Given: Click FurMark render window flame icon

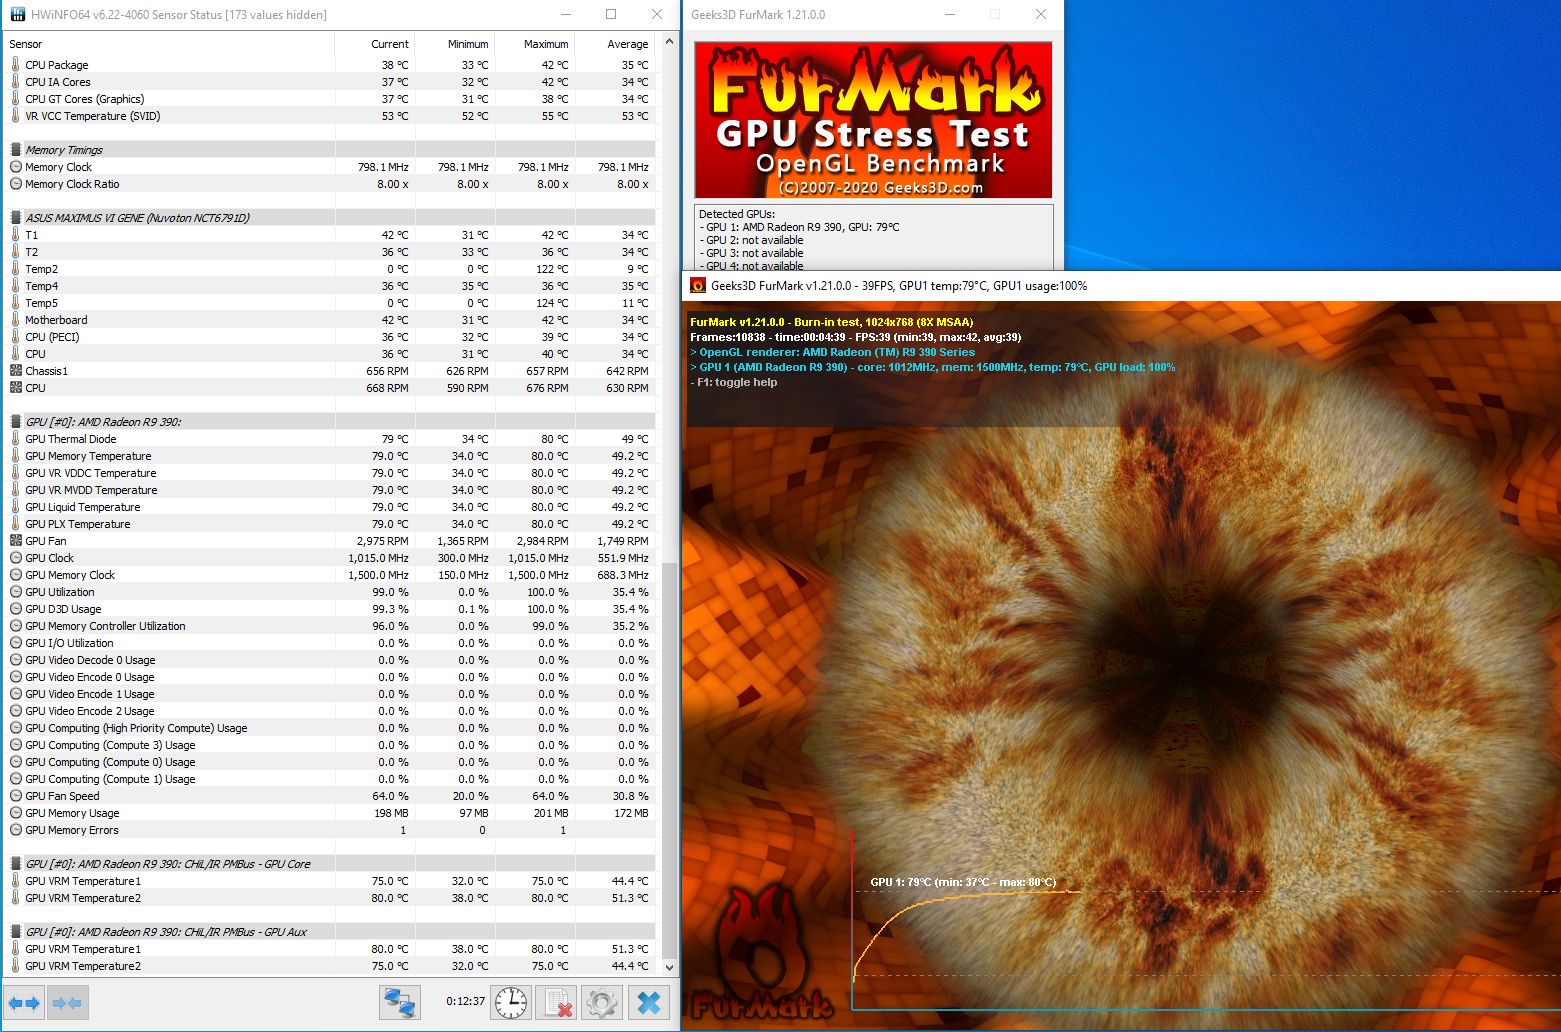Looking at the screenshot, I should [x=698, y=285].
